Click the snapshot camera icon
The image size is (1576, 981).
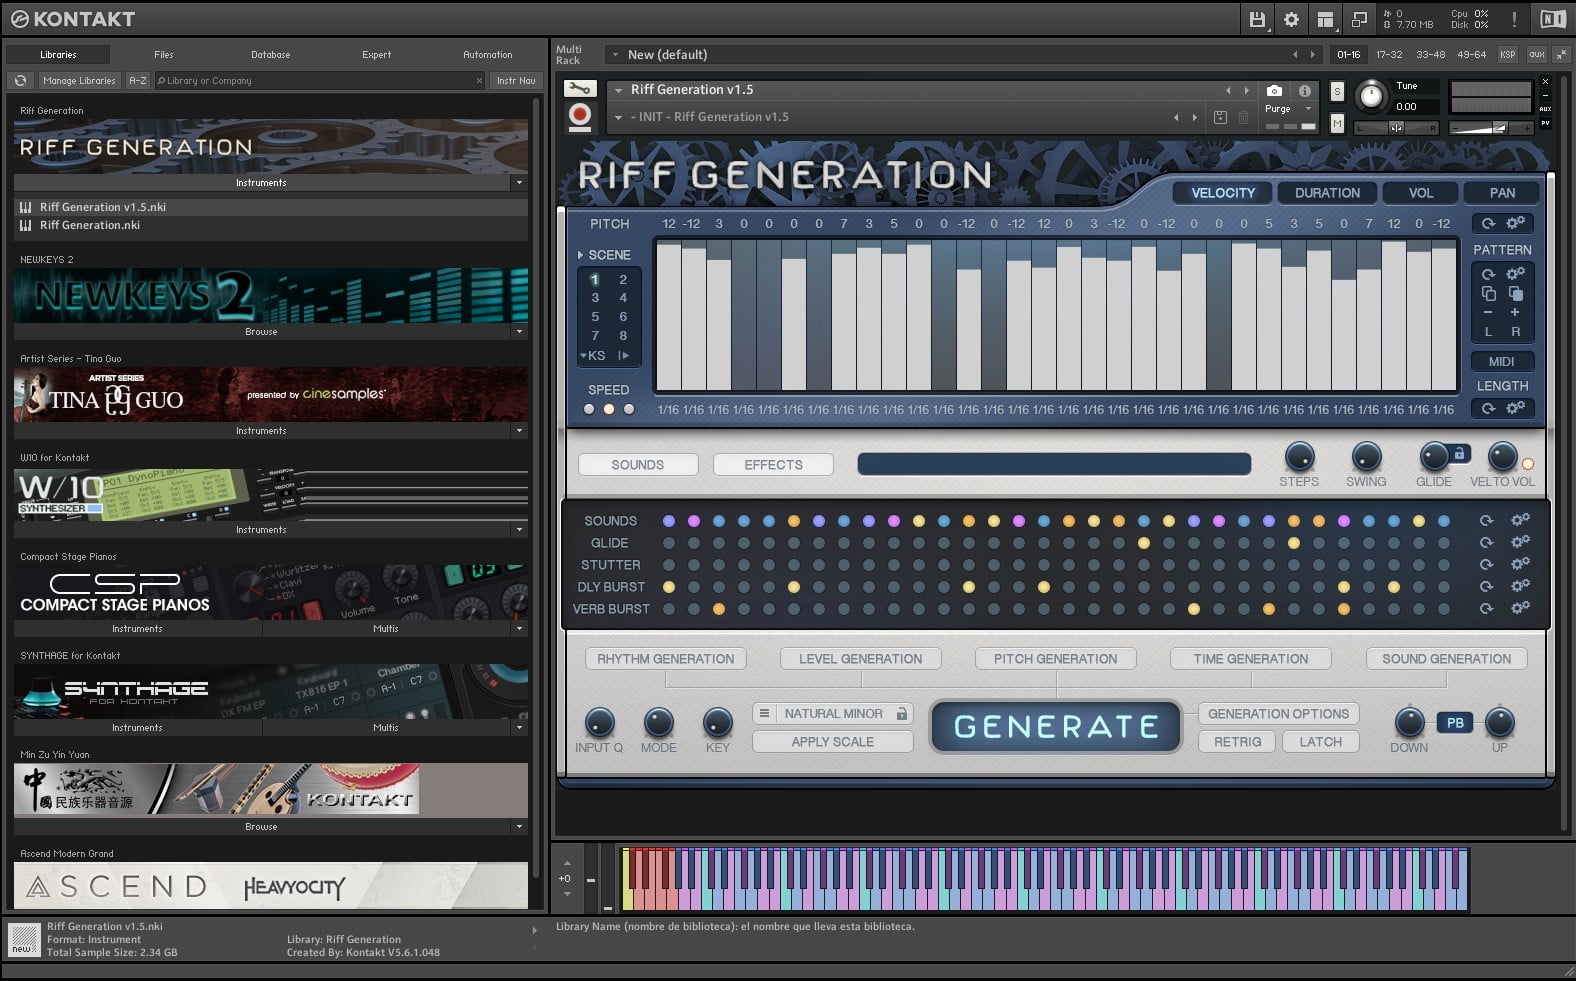click(x=1274, y=91)
